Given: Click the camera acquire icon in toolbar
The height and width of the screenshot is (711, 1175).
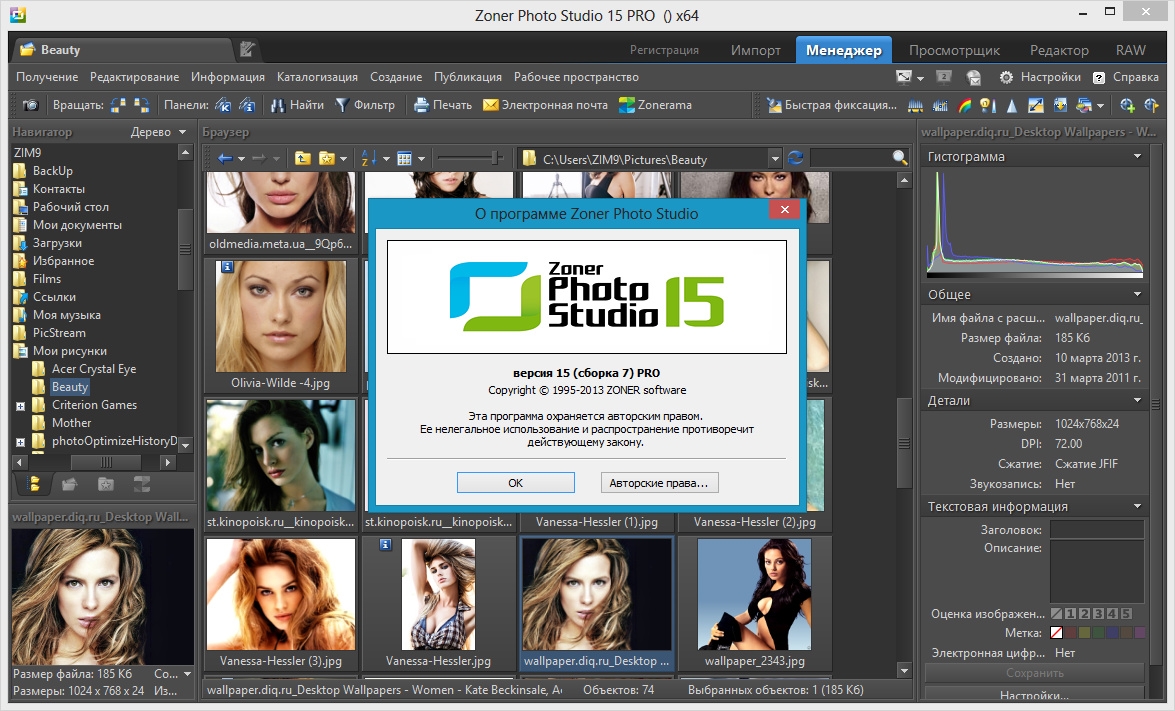Looking at the screenshot, I should point(31,106).
